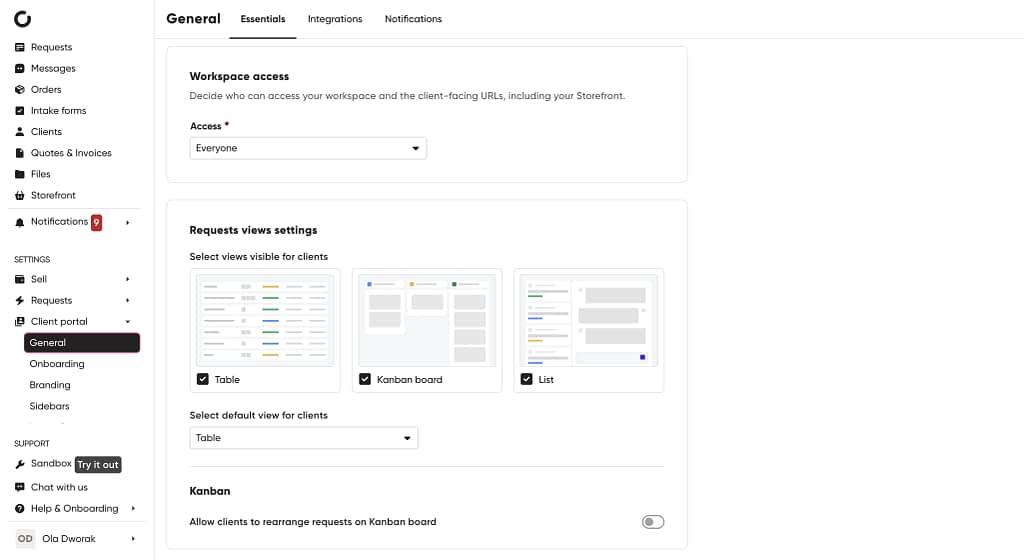Open Intake forms page
The height and width of the screenshot is (560, 1024).
tap(58, 111)
